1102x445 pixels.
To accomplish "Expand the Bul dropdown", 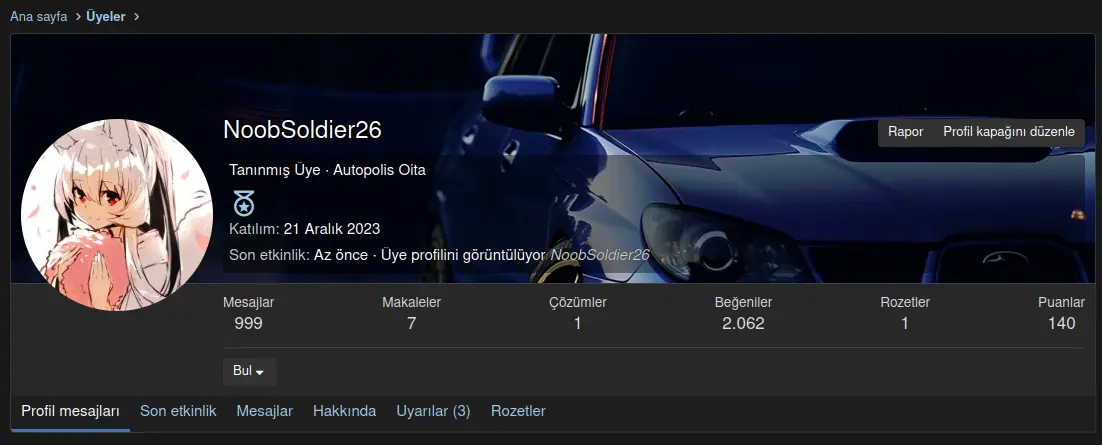I will click(x=249, y=371).
